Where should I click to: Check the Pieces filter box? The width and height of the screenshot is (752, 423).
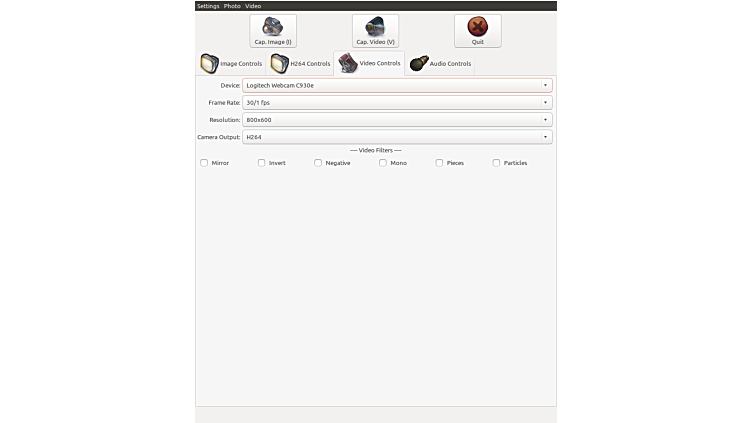[439, 163]
